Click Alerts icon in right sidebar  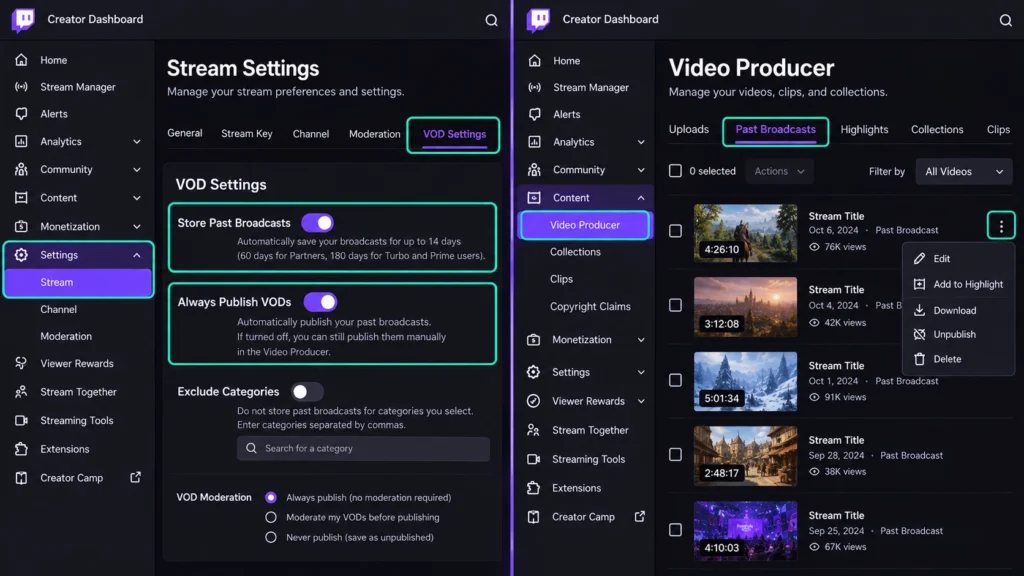534,114
